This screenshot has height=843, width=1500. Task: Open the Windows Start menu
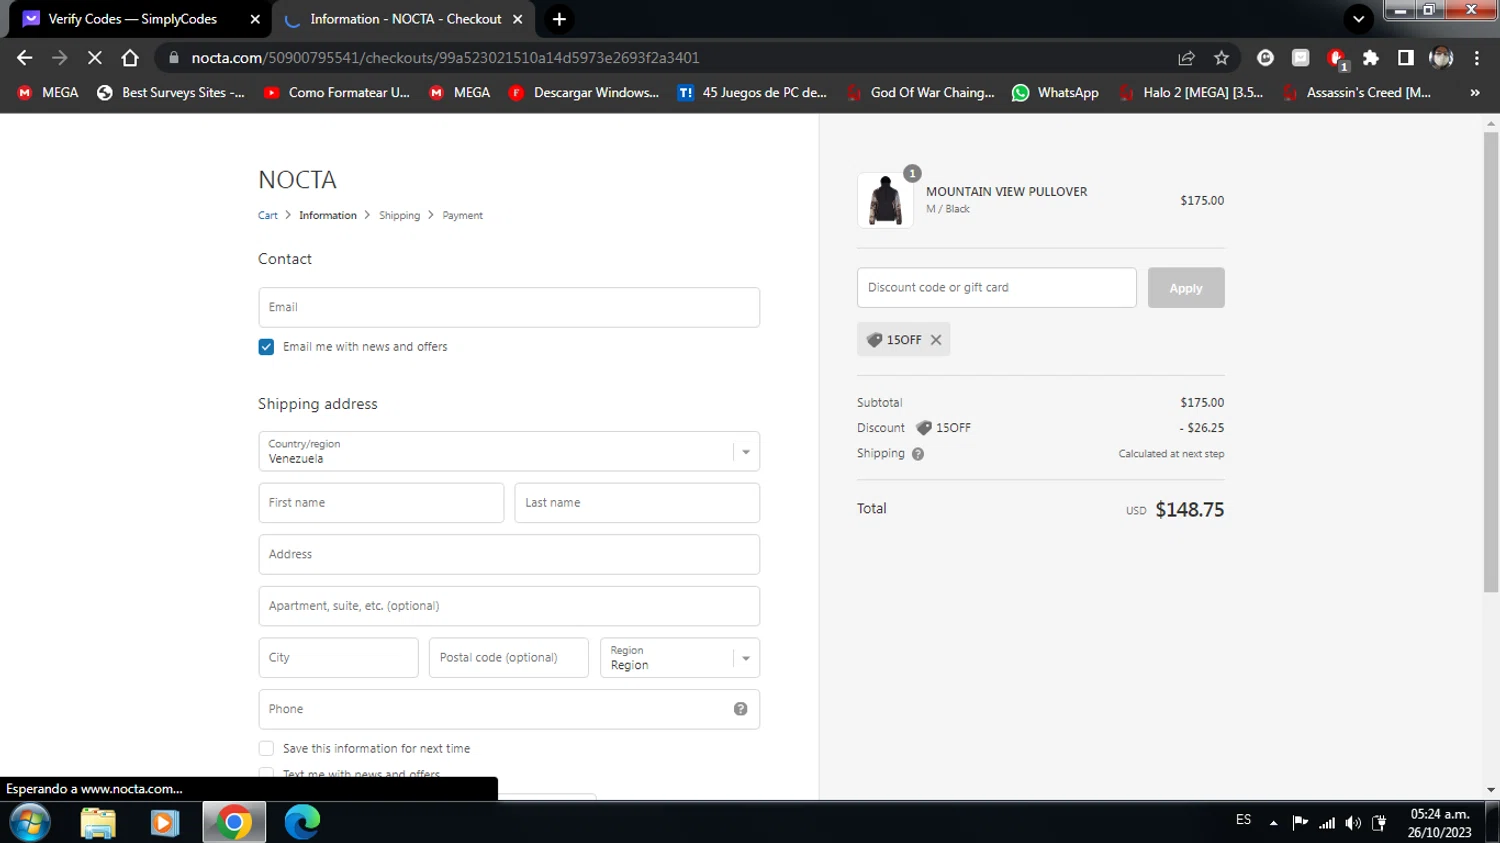[29, 822]
